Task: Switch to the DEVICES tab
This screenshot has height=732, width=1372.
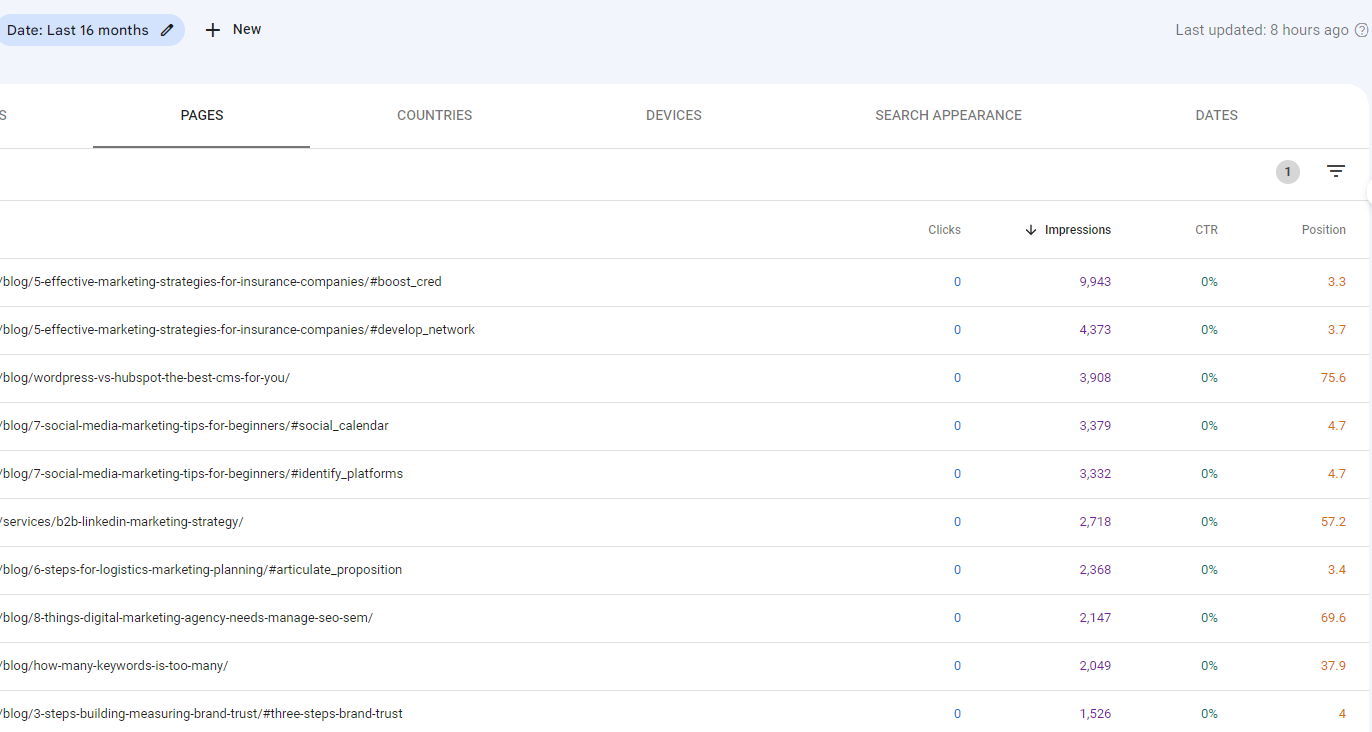Action: tap(674, 115)
